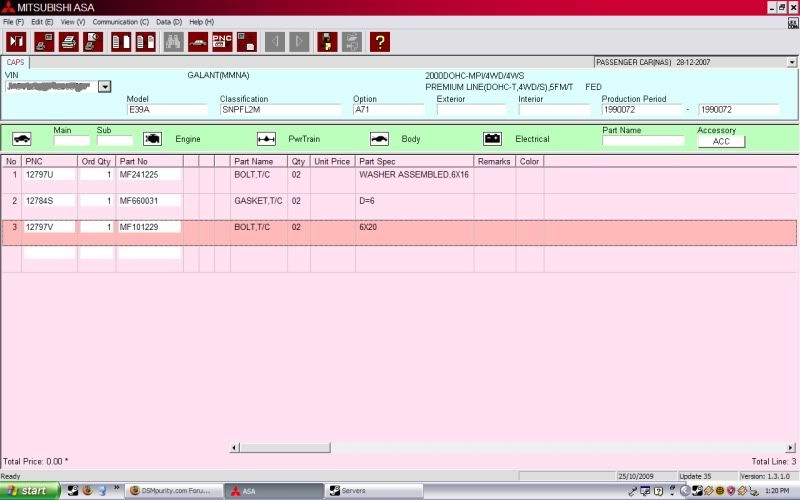Click the printer toolbar icon
The height and width of the screenshot is (500, 800).
coord(68,42)
